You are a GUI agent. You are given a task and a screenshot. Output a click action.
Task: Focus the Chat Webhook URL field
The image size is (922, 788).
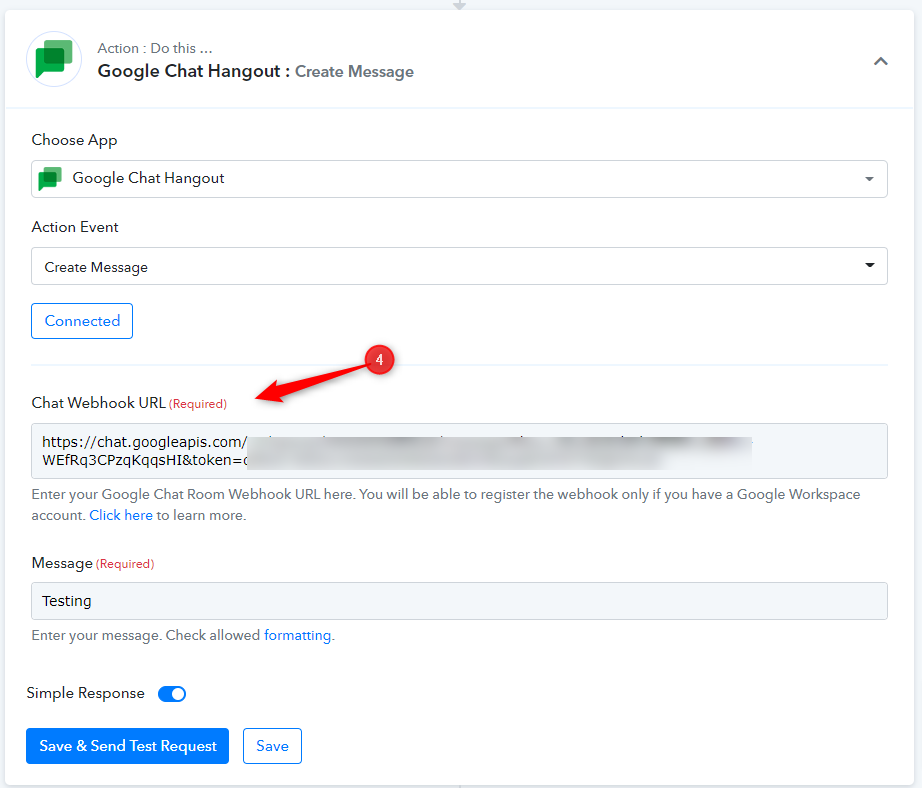pyautogui.click(x=459, y=451)
